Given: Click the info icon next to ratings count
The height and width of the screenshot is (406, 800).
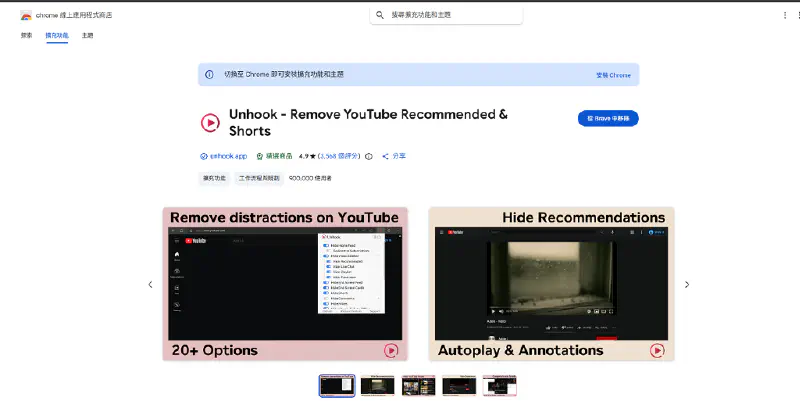Looking at the screenshot, I should click(369, 157).
